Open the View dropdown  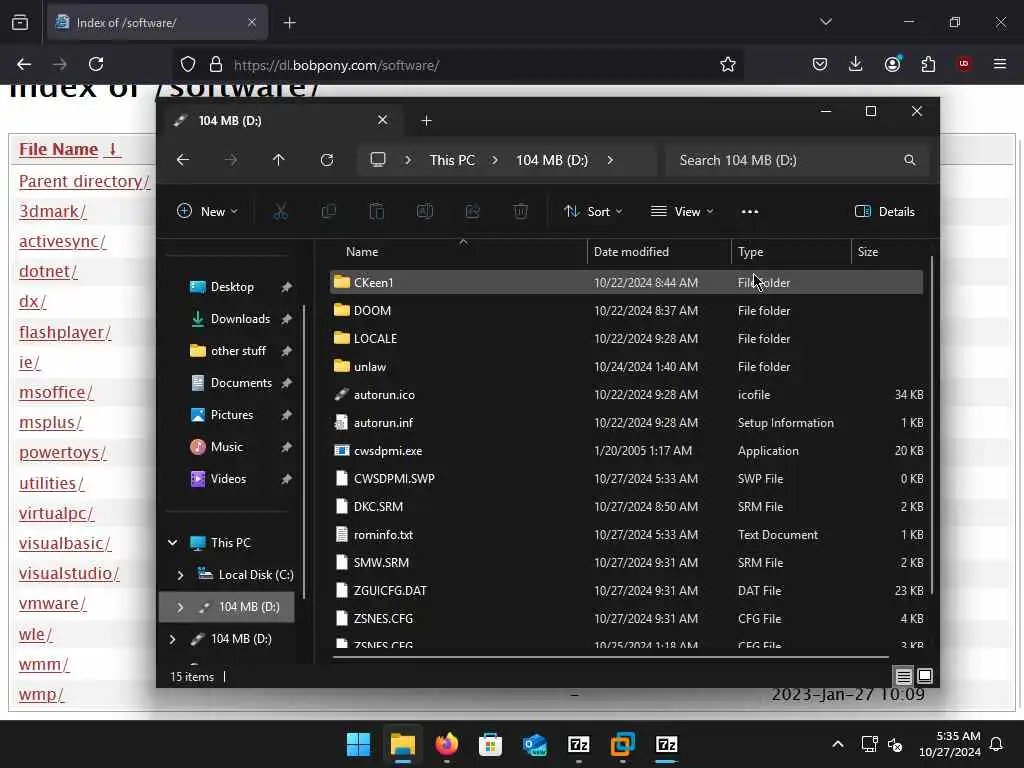point(682,212)
